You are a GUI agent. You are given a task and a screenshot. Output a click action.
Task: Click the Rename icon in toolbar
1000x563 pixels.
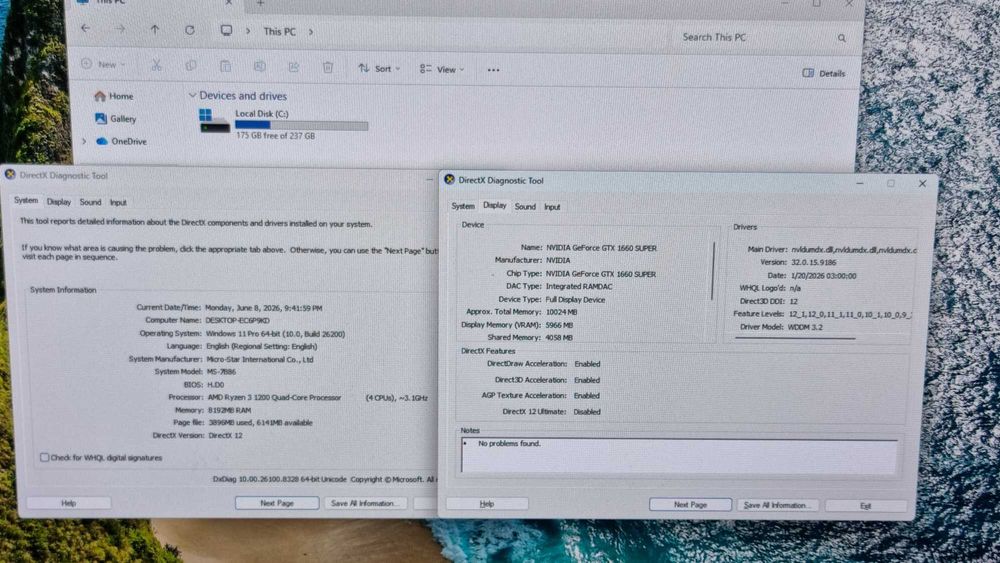260,66
